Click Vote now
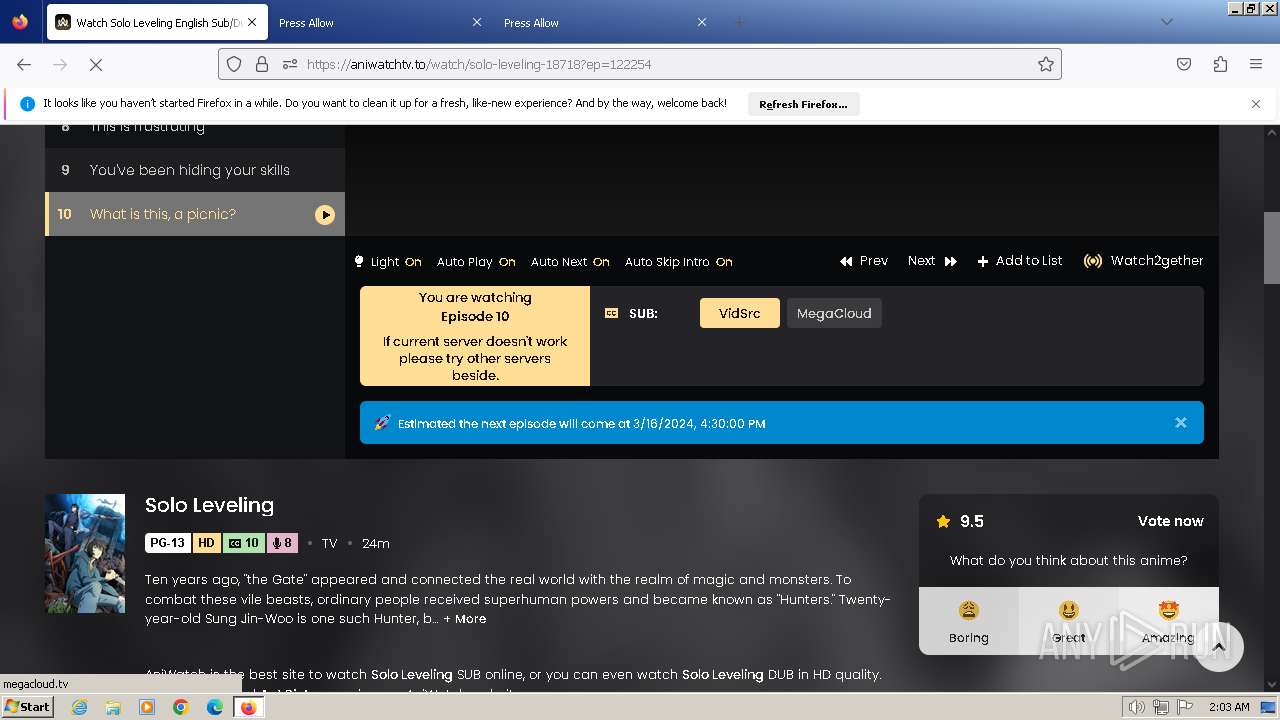This screenshot has height=720, width=1280. (x=1171, y=521)
